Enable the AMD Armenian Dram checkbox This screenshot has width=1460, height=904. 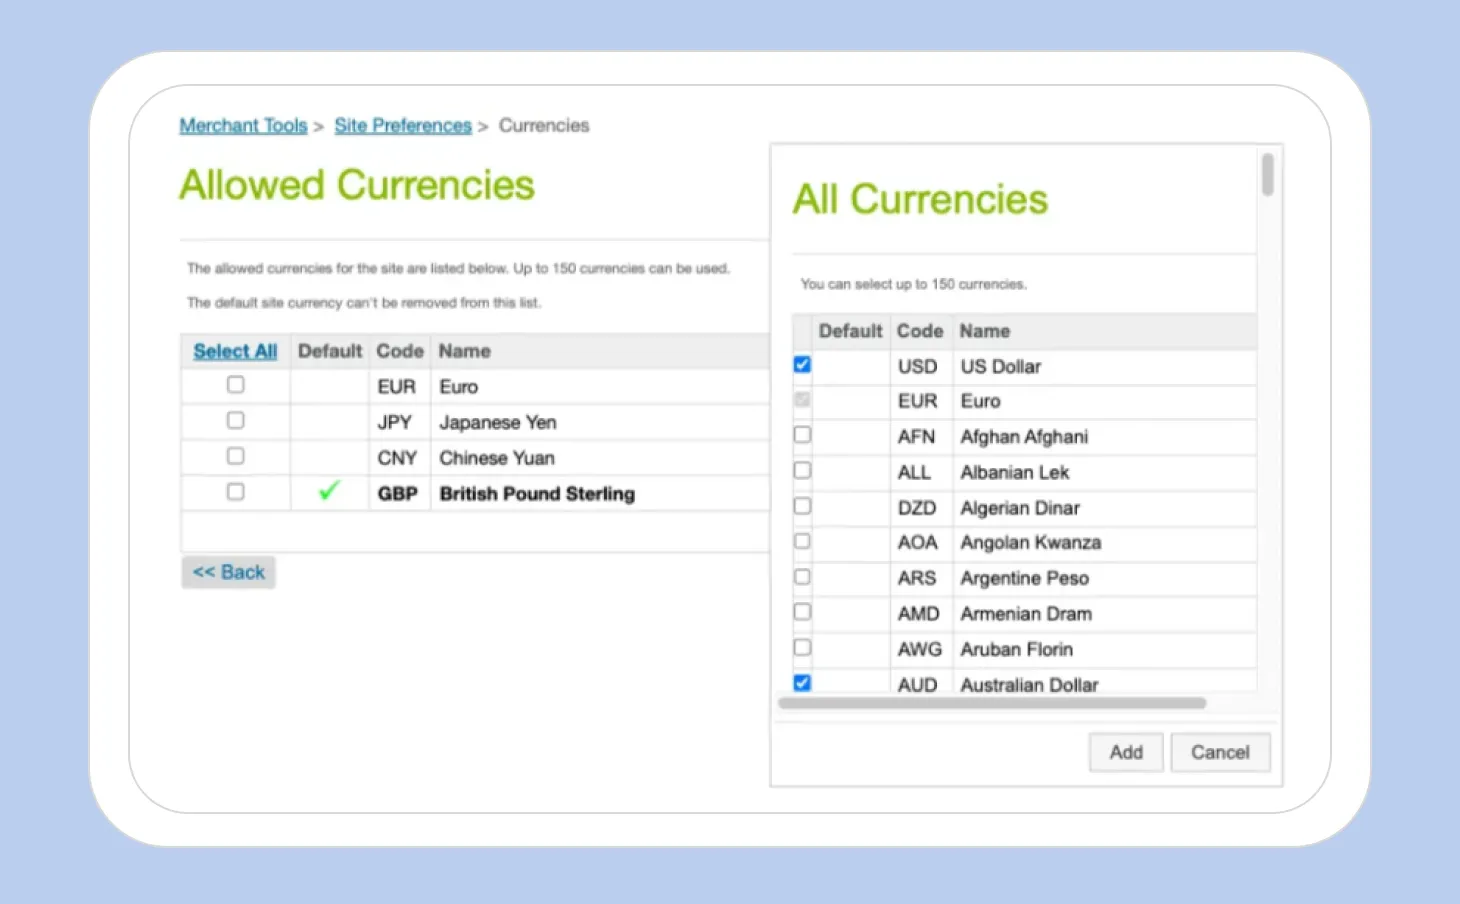coord(801,612)
